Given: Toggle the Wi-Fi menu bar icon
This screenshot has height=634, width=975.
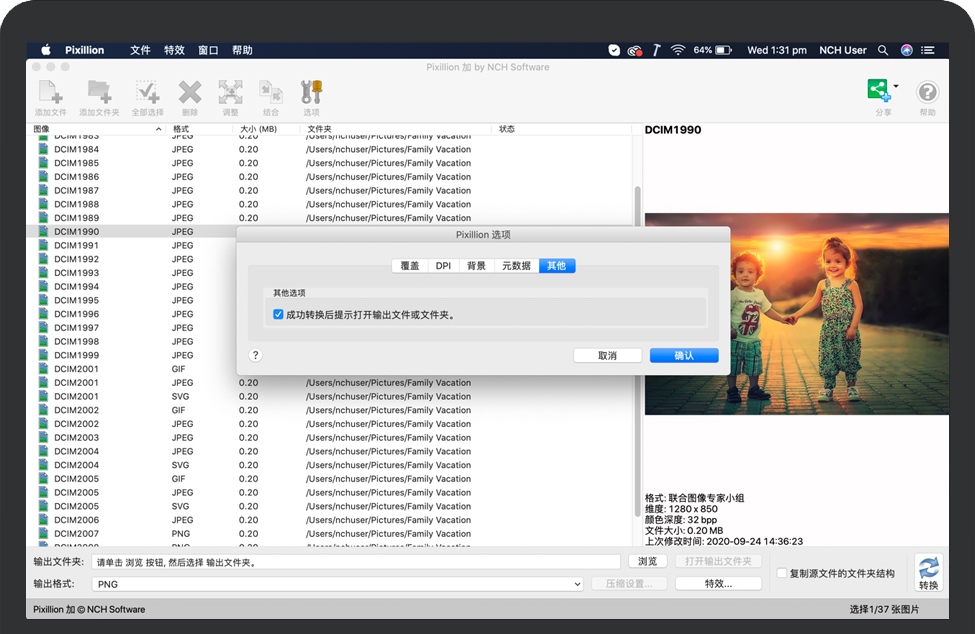Looking at the screenshot, I should coord(678,49).
